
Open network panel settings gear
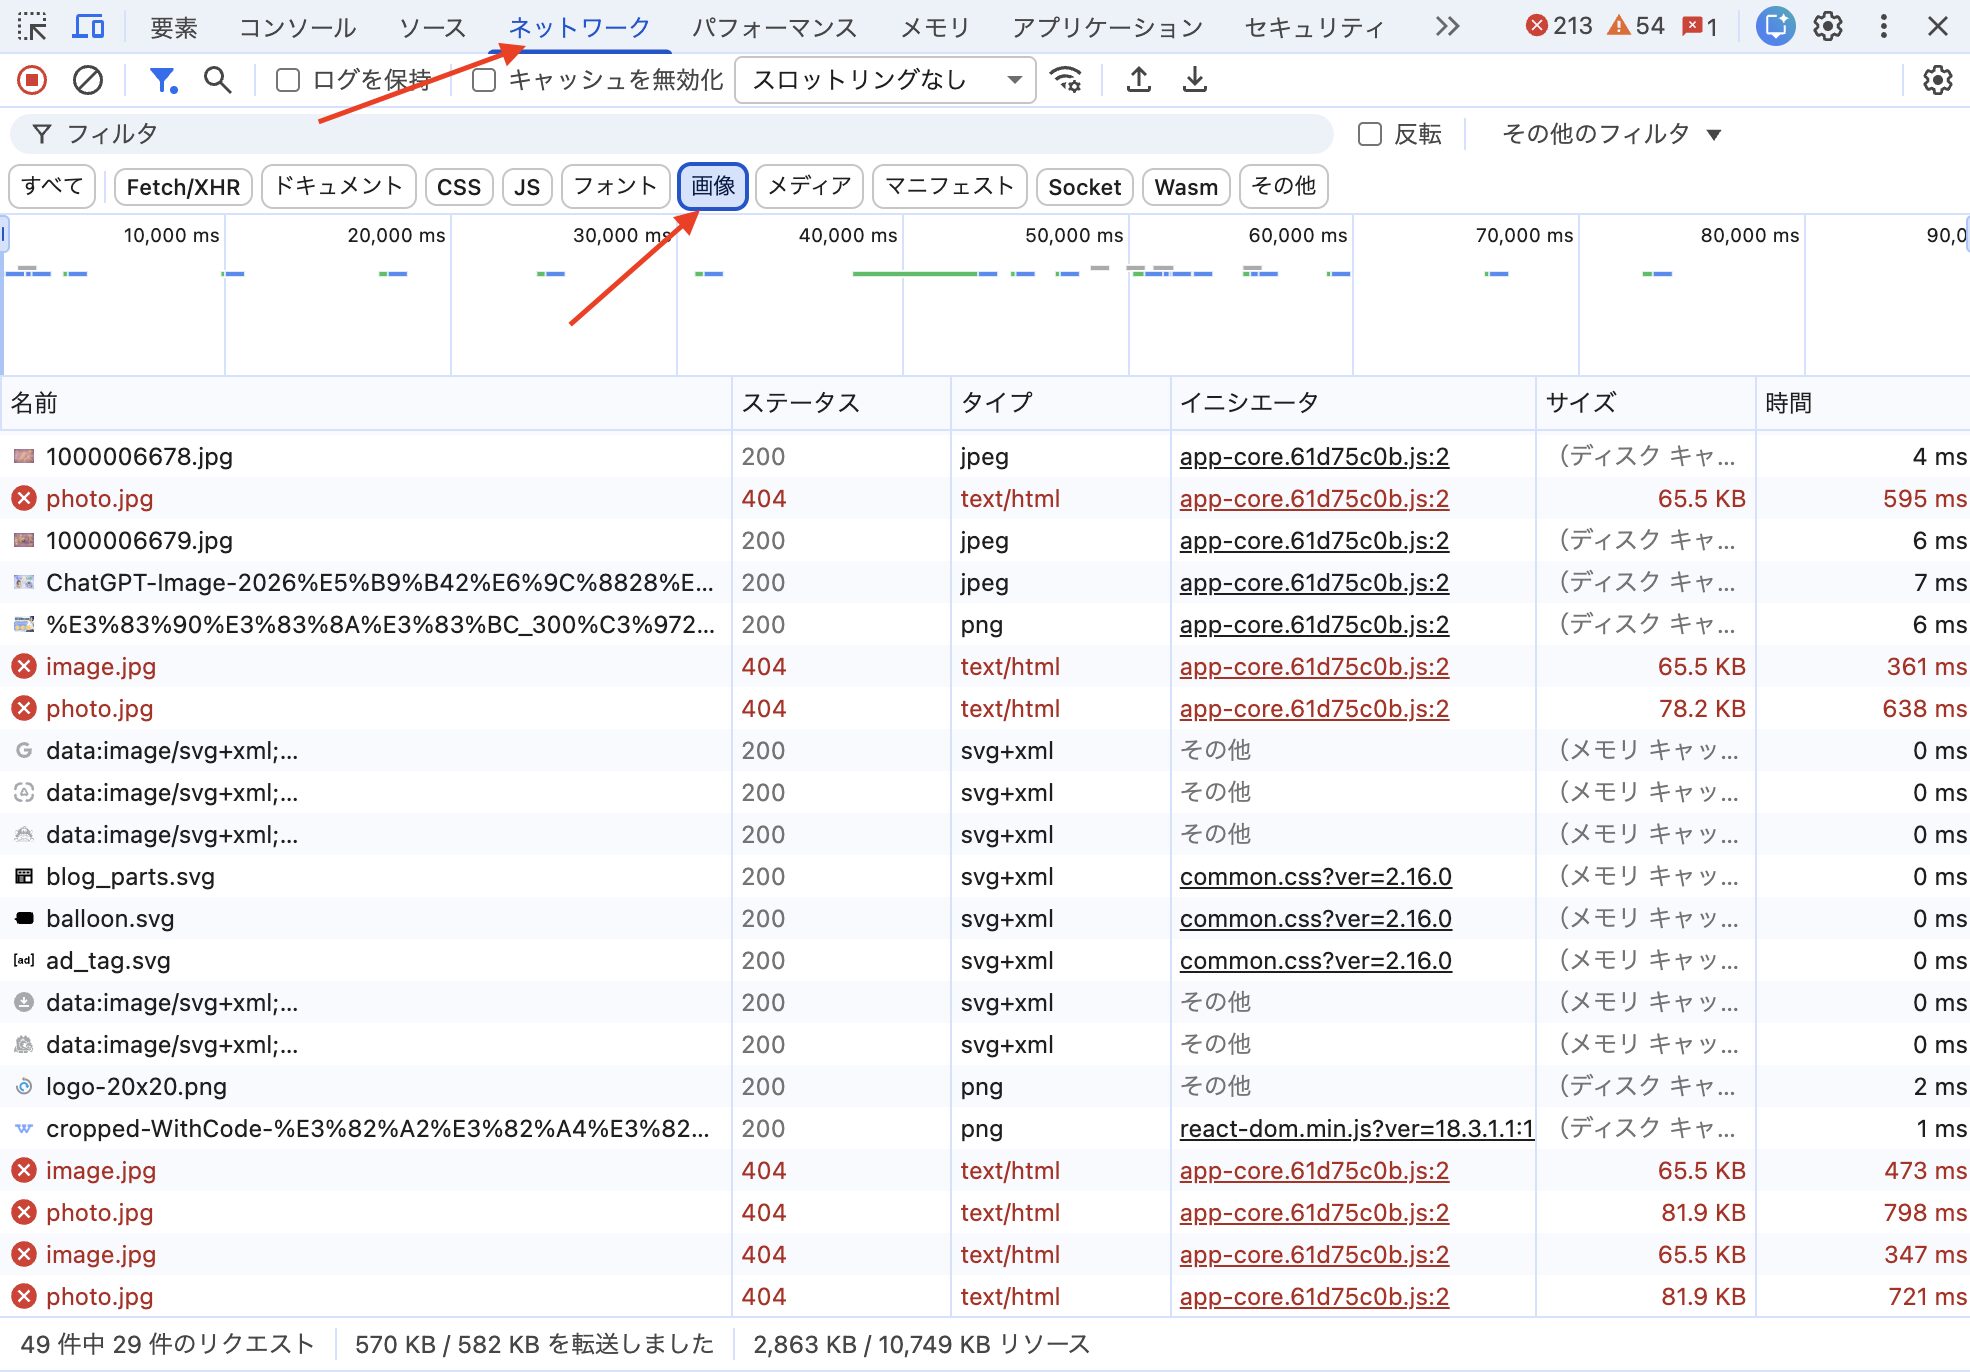click(1937, 80)
